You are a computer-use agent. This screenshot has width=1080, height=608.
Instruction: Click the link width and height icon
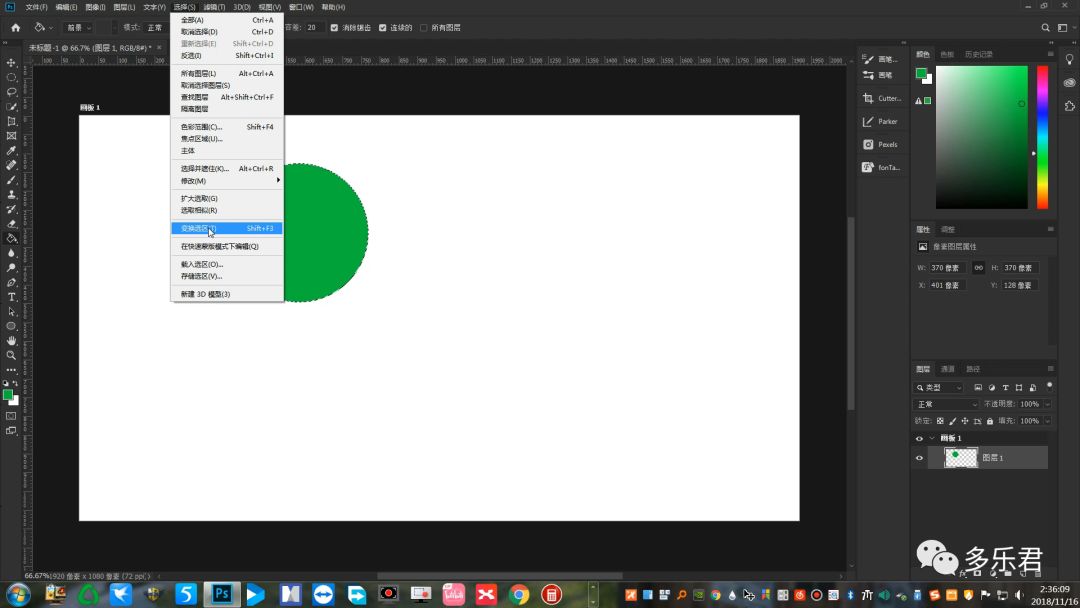coord(978,268)
